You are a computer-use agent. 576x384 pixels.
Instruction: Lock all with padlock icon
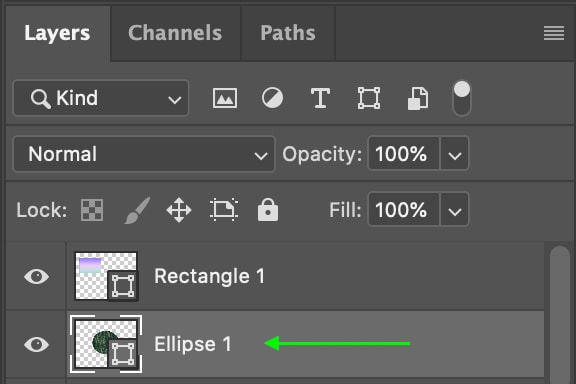click(x=268, y=209)
